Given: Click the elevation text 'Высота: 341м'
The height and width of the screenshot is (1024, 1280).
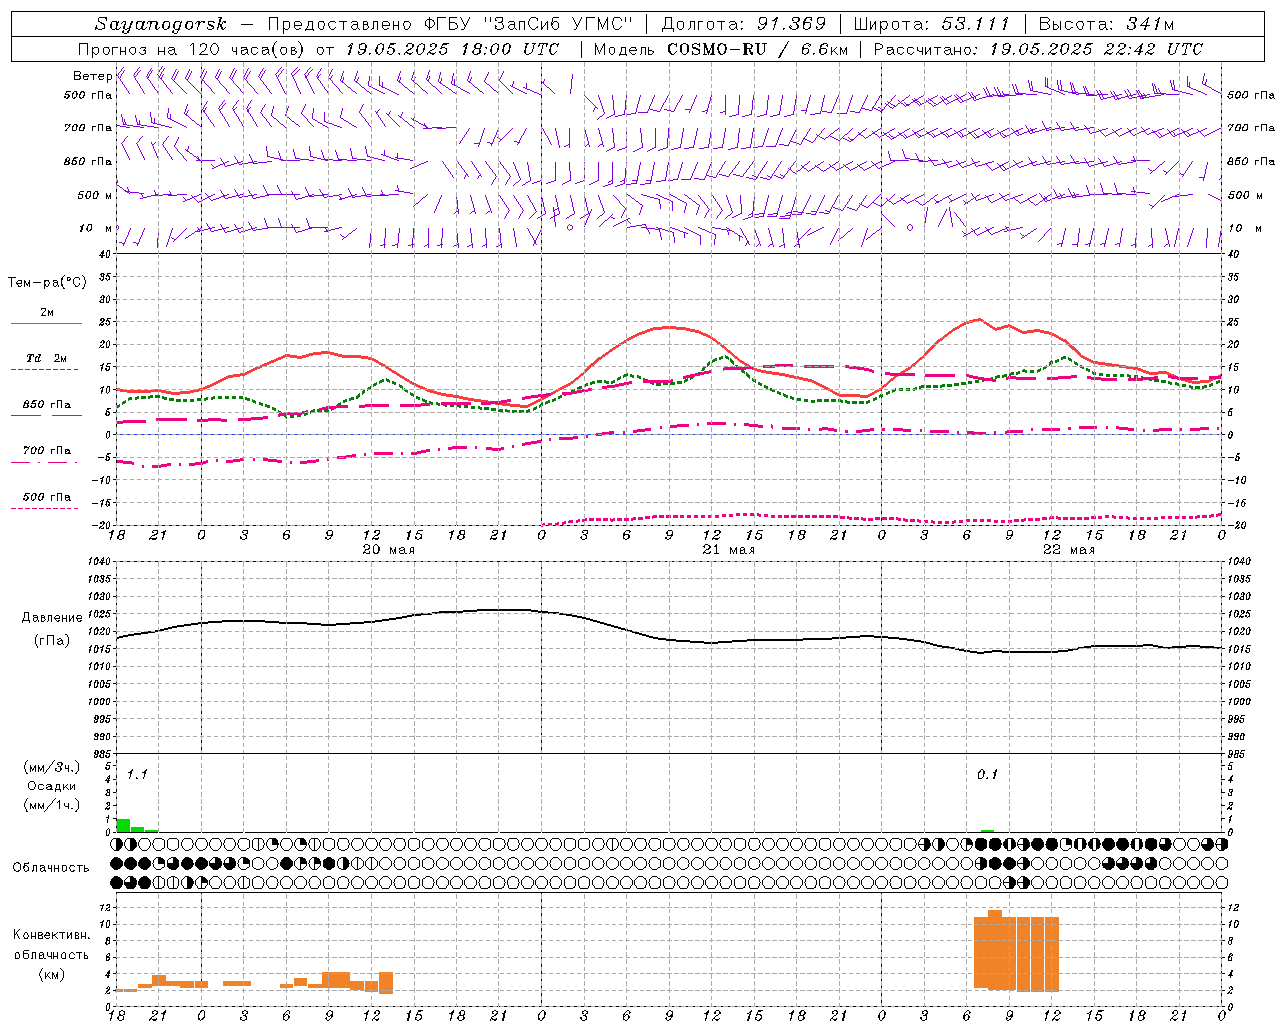Looking at the screenshot, I should click(1106, 24).
